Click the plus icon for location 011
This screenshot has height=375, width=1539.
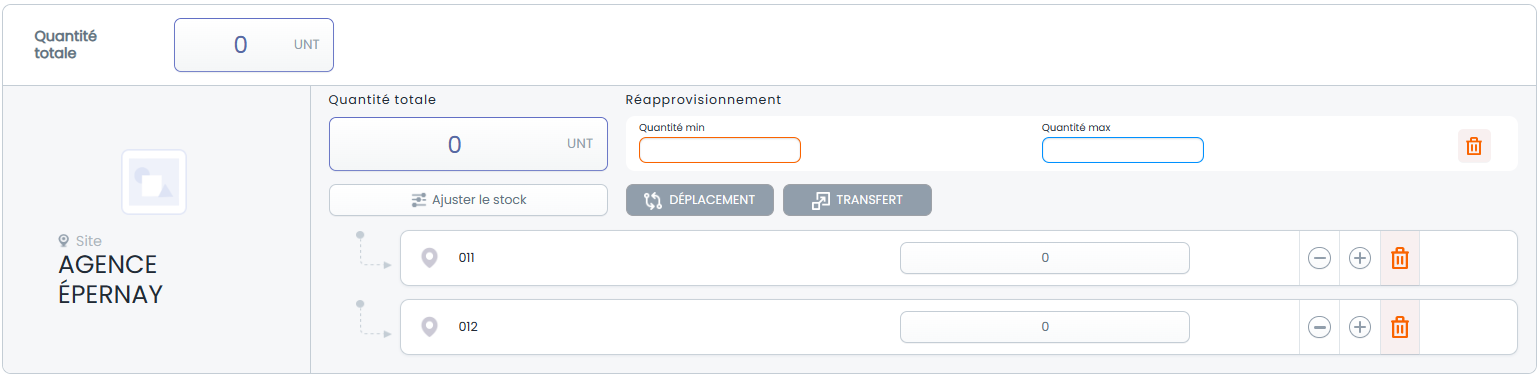click(x=1359, y=258)
